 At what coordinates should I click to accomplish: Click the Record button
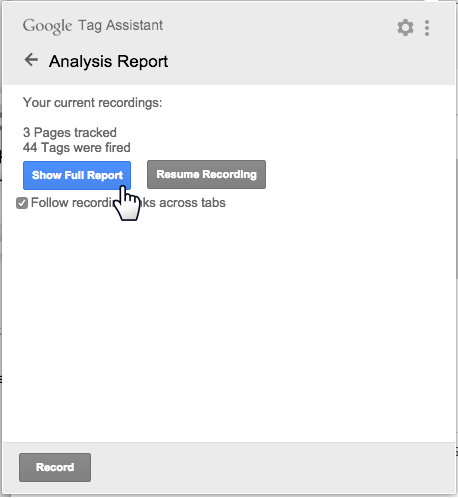coord(55,467)
